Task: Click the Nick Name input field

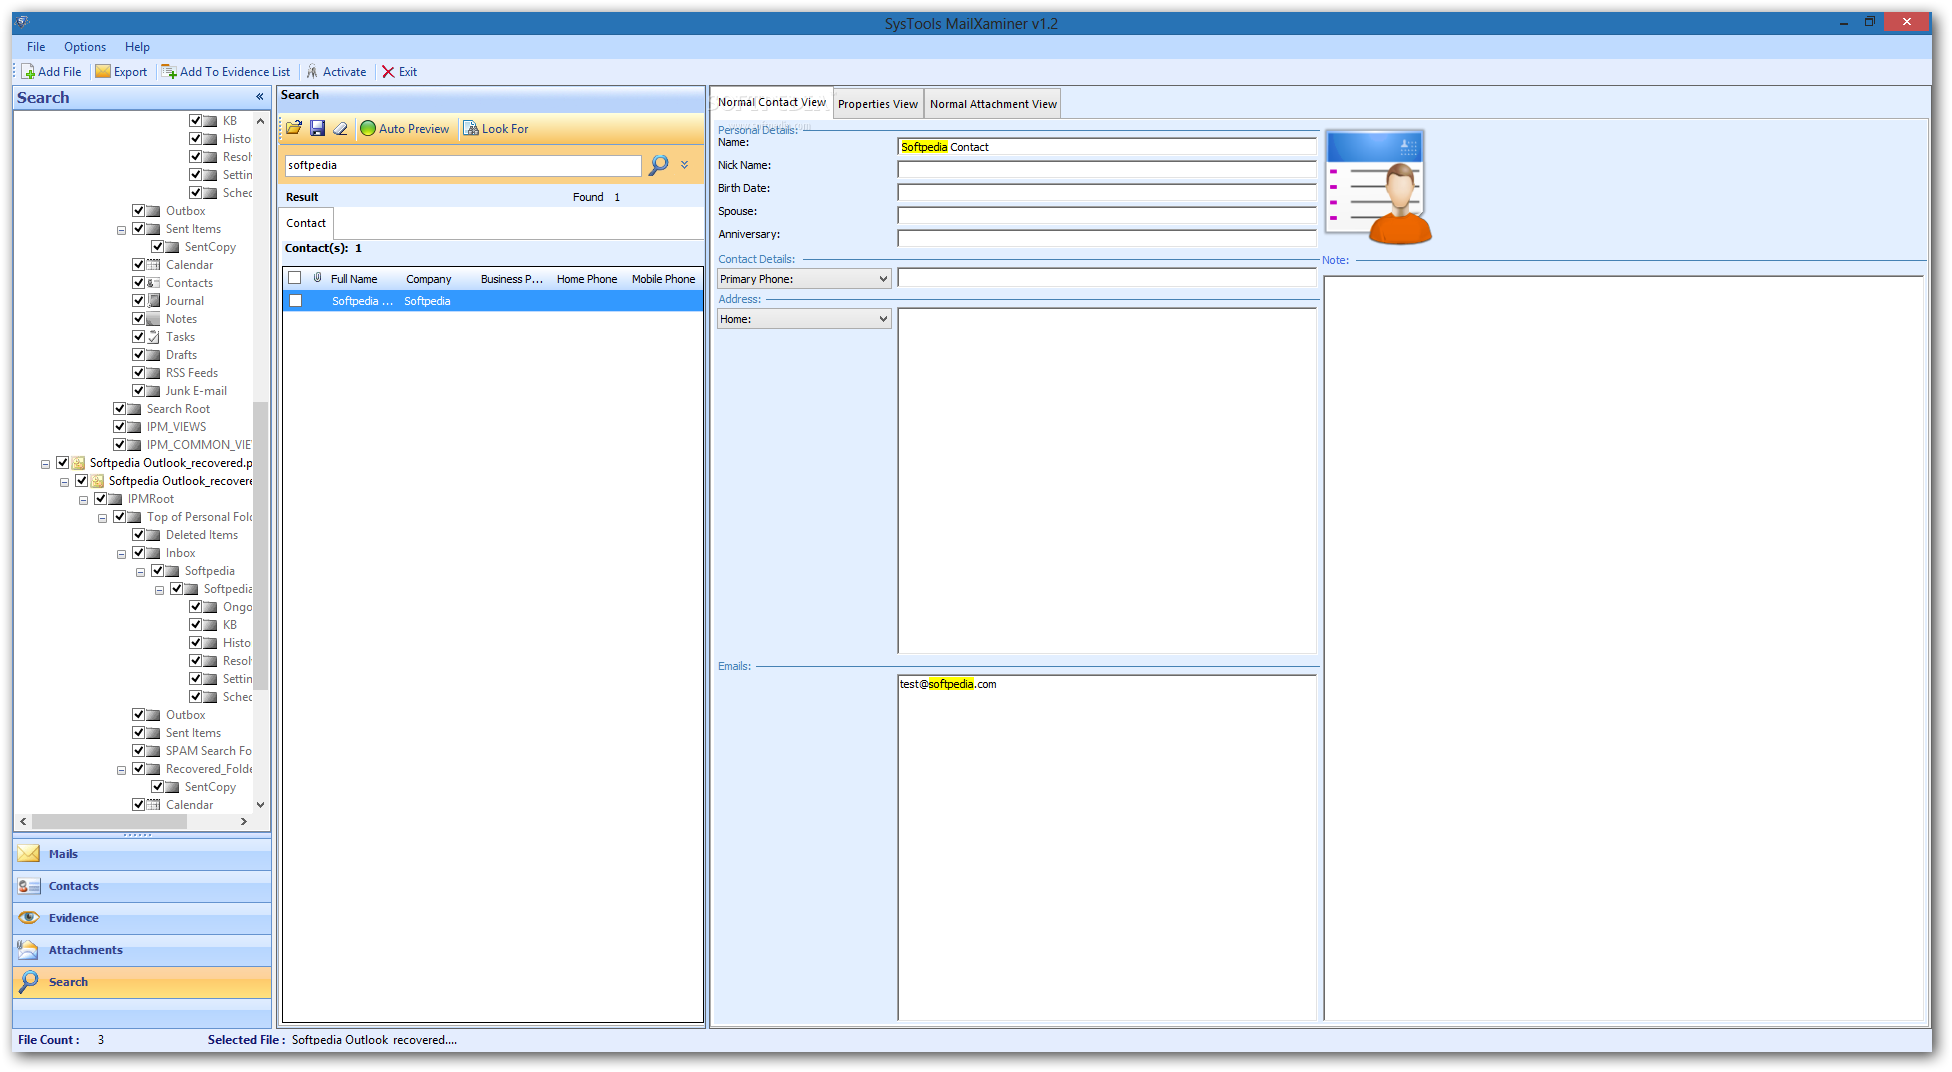Action: pyautogui.click(x=1106, y=169)
